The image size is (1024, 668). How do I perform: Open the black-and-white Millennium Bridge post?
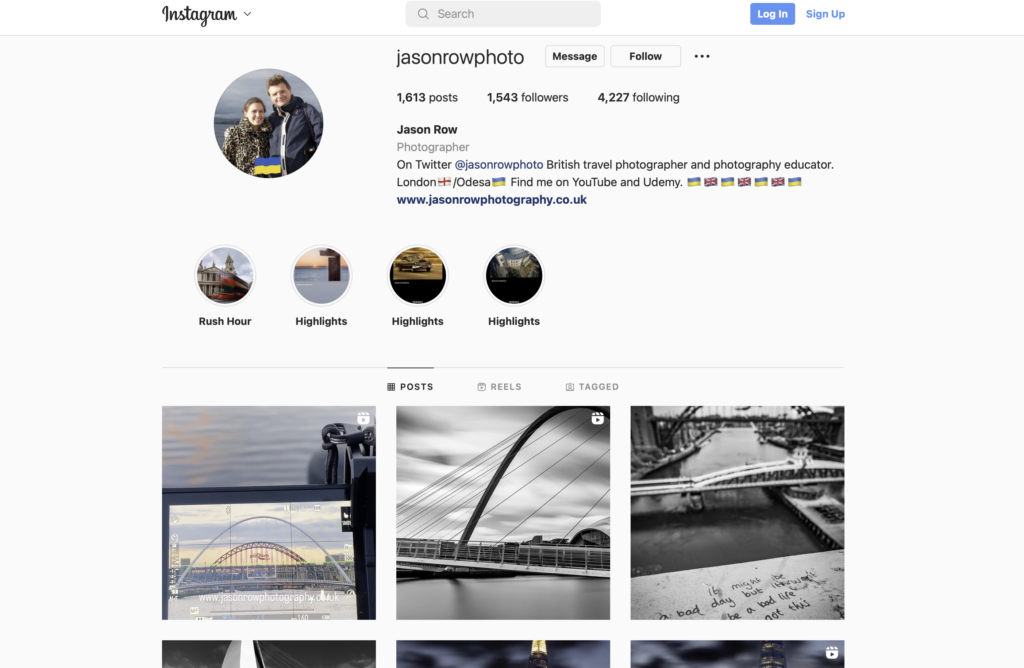(x=503, y=513)
